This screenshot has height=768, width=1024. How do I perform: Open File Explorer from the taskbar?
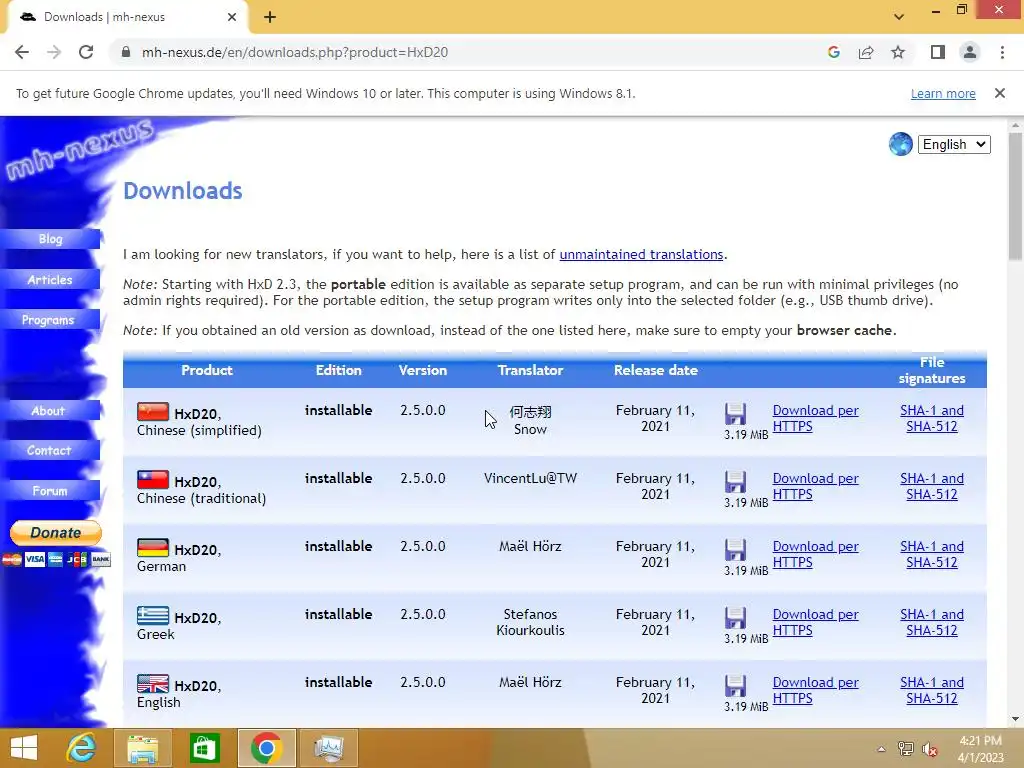pos(142,748)
